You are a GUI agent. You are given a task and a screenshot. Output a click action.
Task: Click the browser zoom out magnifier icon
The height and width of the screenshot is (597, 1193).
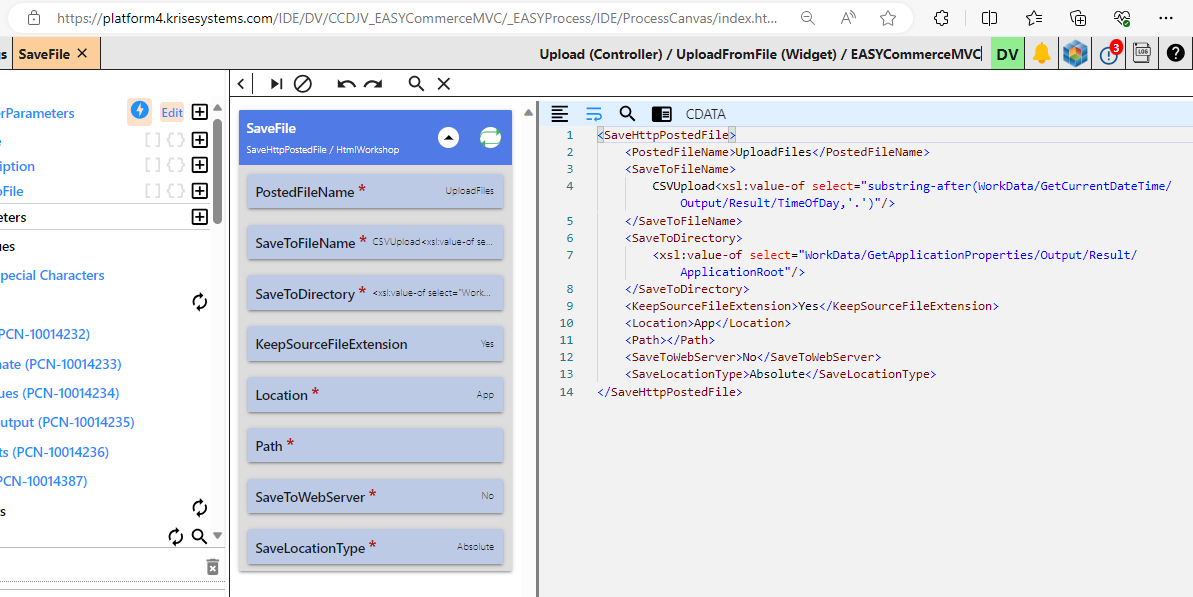(808, 18)
